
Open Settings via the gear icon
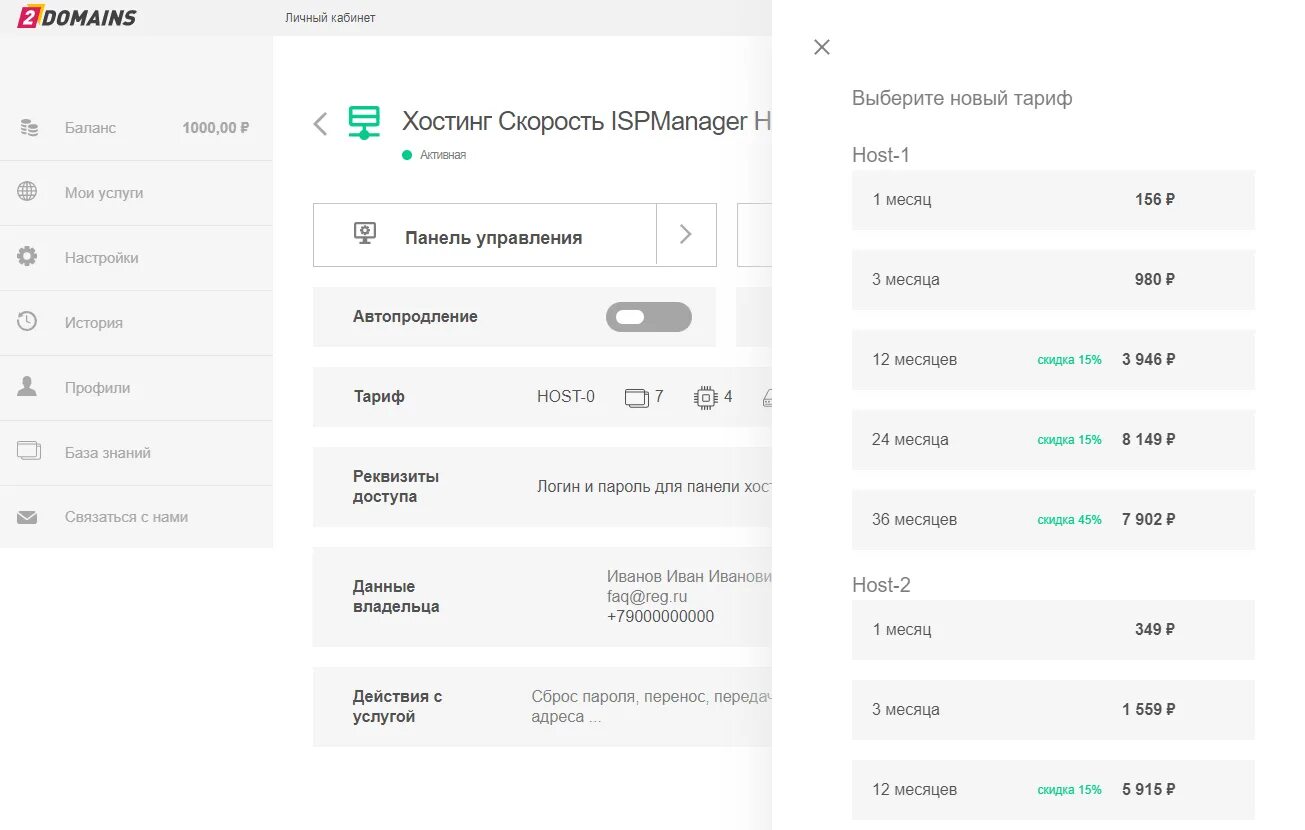pos(27,257)
